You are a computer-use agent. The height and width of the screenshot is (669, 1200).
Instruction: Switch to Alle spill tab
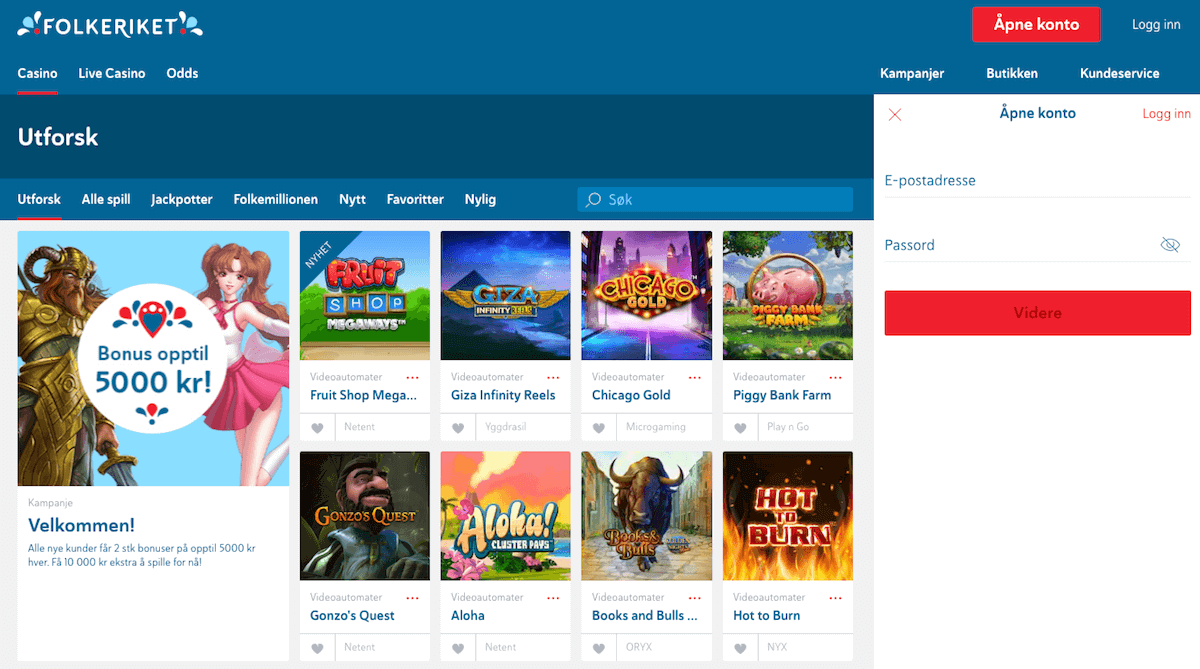[x=106, y=199]
